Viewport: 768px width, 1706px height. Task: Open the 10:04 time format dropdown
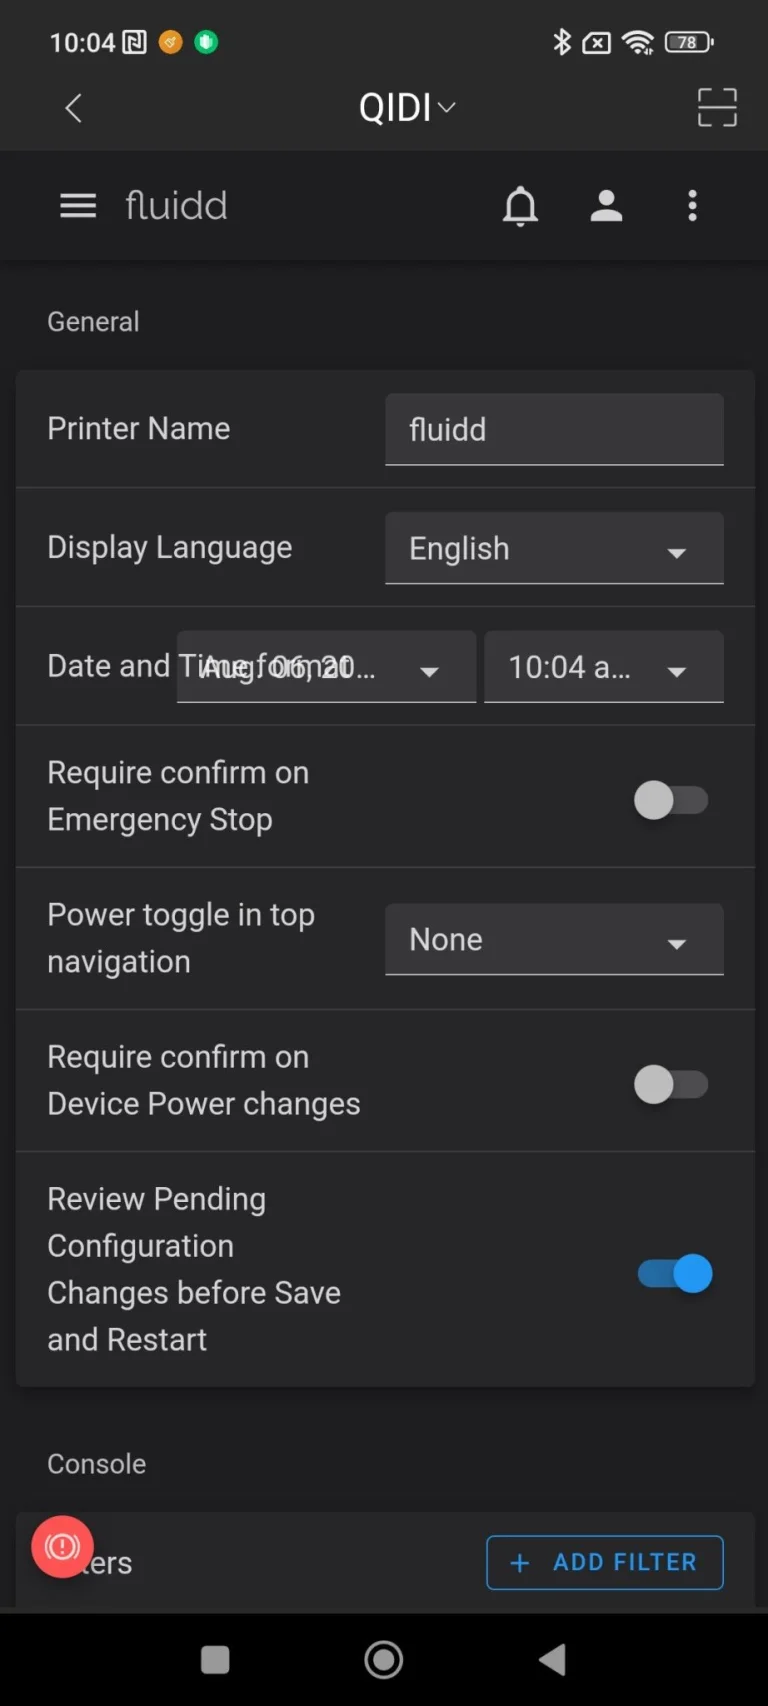pos(604,667)
